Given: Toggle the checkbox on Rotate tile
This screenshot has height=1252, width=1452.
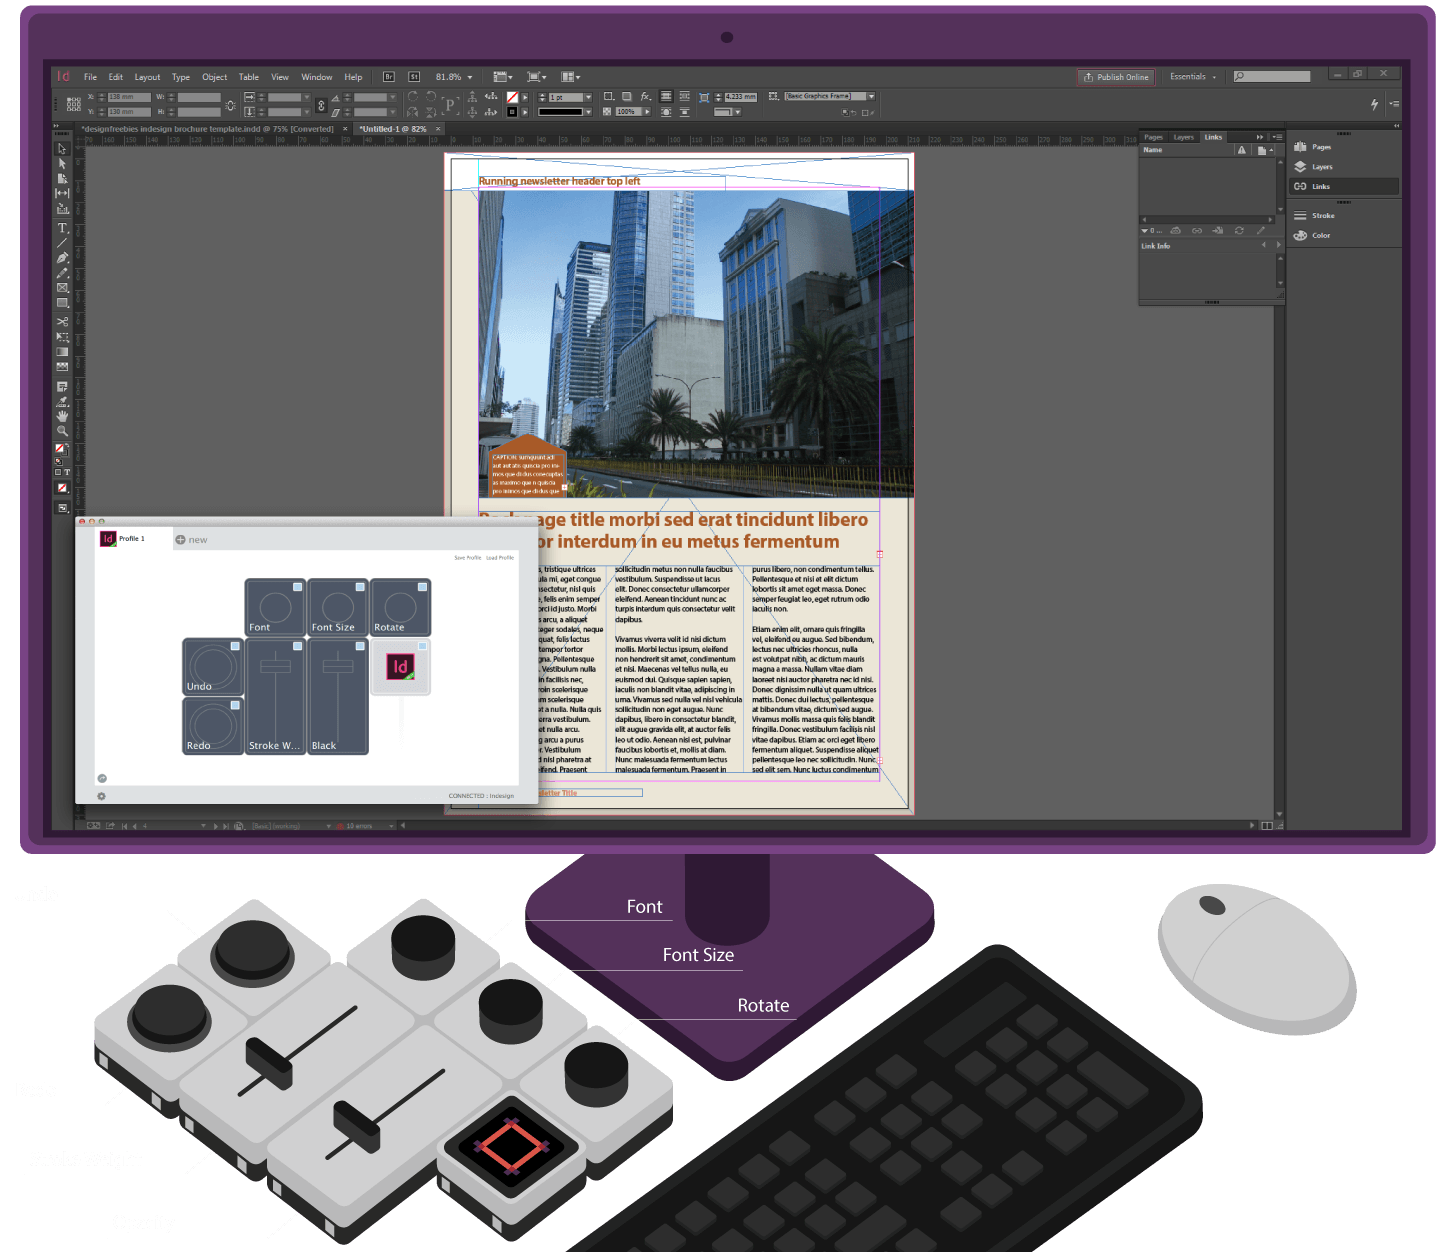Looking at the screenshot, I should (422, 587).
